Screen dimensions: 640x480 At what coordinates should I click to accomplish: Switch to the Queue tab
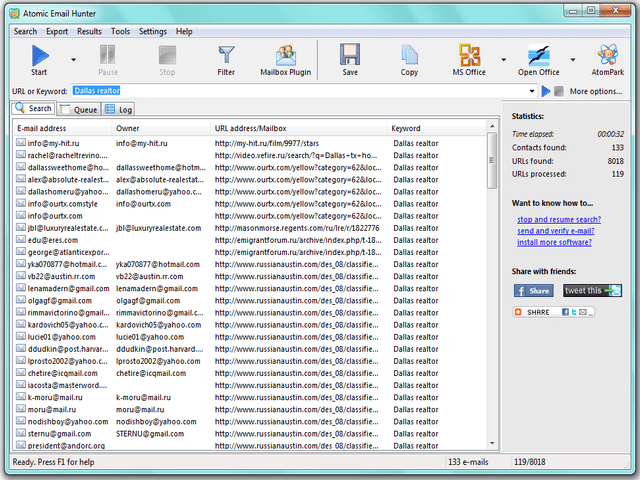(x=79, y=109)
